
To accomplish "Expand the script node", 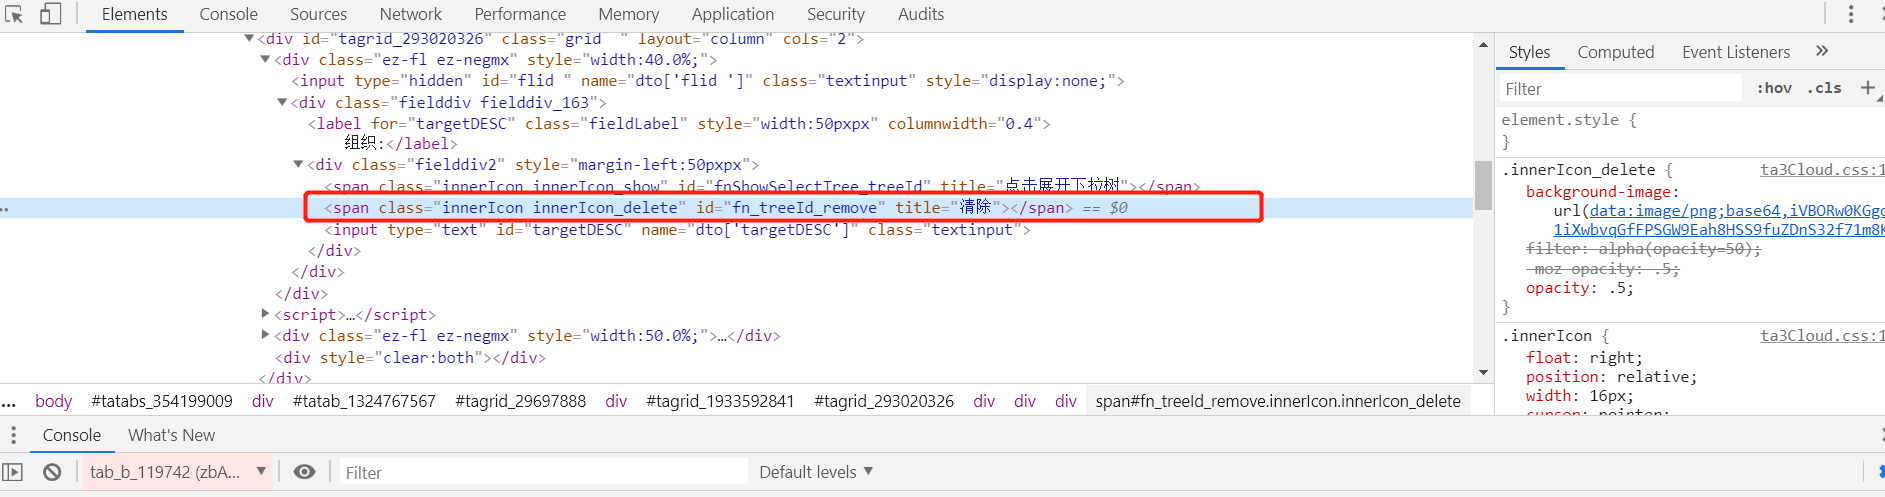I will (265, 314).
